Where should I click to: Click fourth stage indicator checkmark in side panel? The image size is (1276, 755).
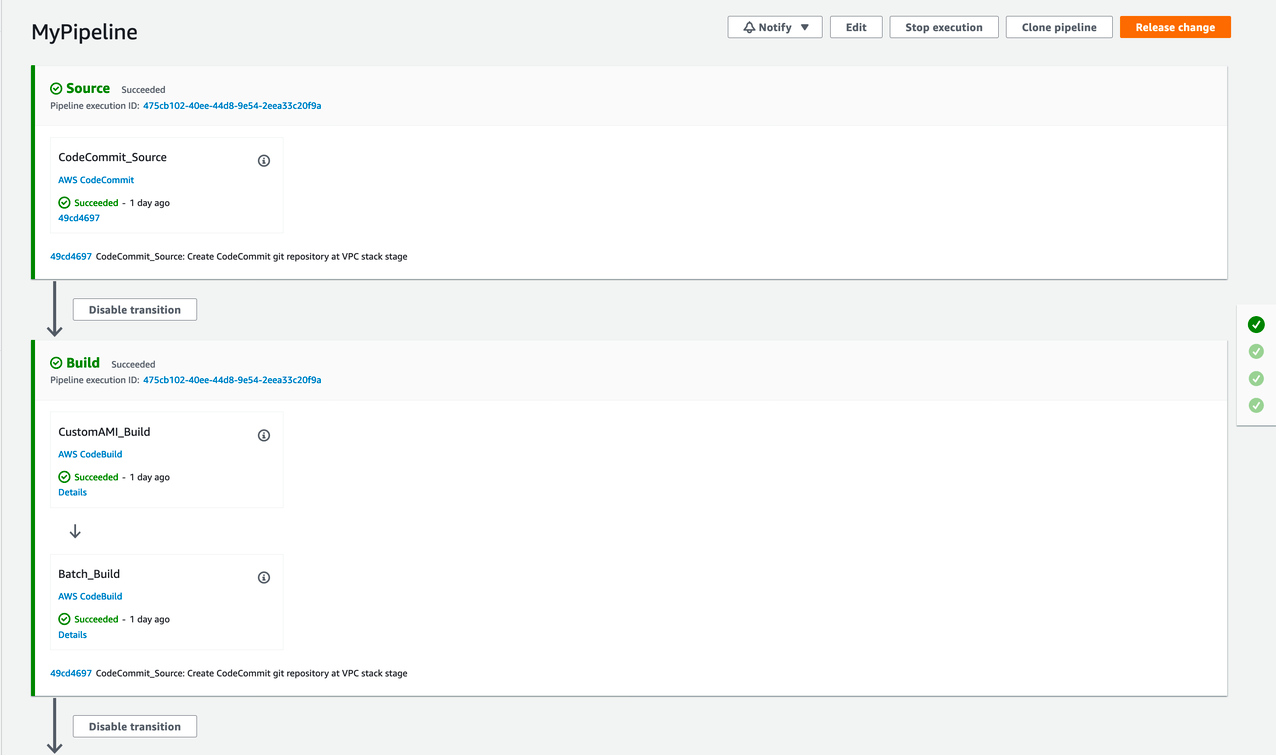click(1256, 405)
